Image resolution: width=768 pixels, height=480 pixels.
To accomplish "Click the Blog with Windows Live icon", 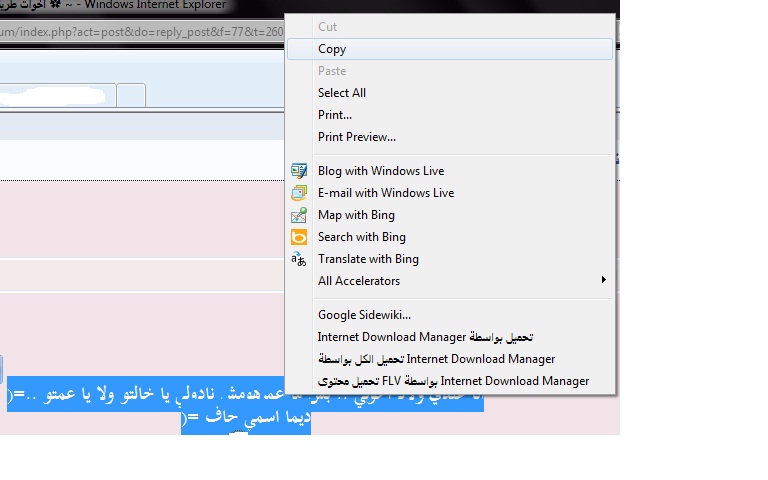I will pos(299,171).
